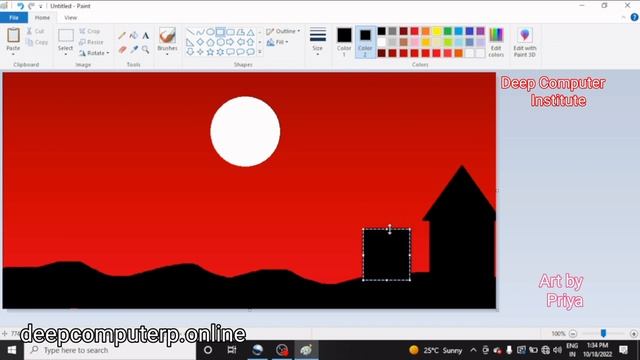This screenshot has height=360, width=640.
Task: Pick the orange swatch in top row
Action: 425,31
